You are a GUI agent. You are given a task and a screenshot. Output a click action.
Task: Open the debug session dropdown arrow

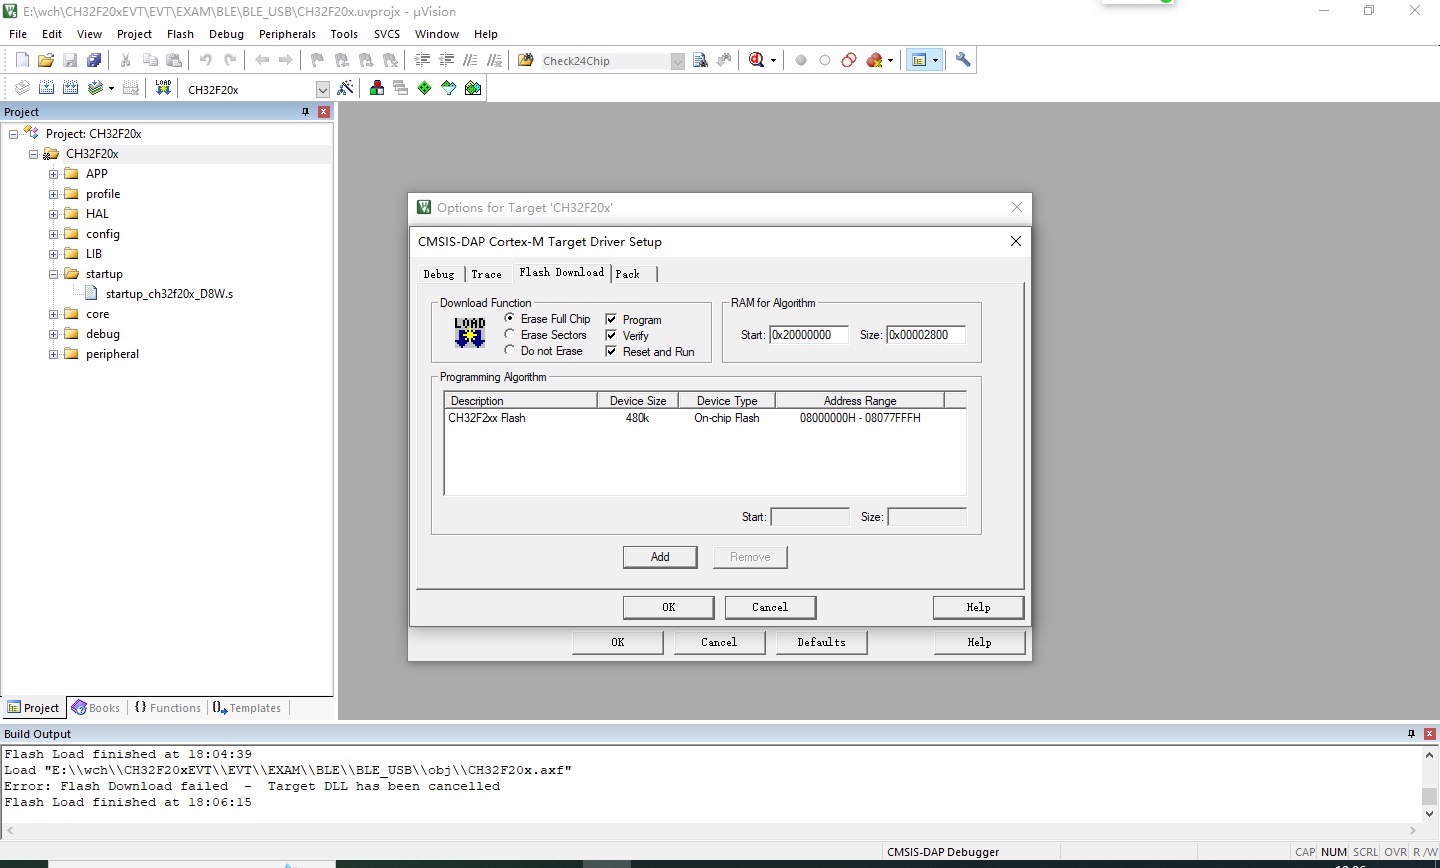[x=773, y=60]
